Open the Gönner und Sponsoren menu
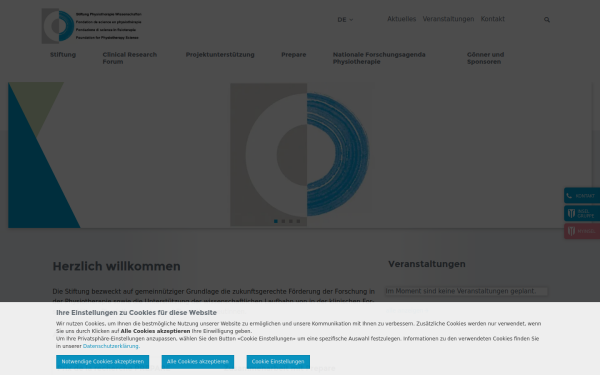The width and height of the screenshot is (600, 375). pyautogui.click(x=485, y=58)
